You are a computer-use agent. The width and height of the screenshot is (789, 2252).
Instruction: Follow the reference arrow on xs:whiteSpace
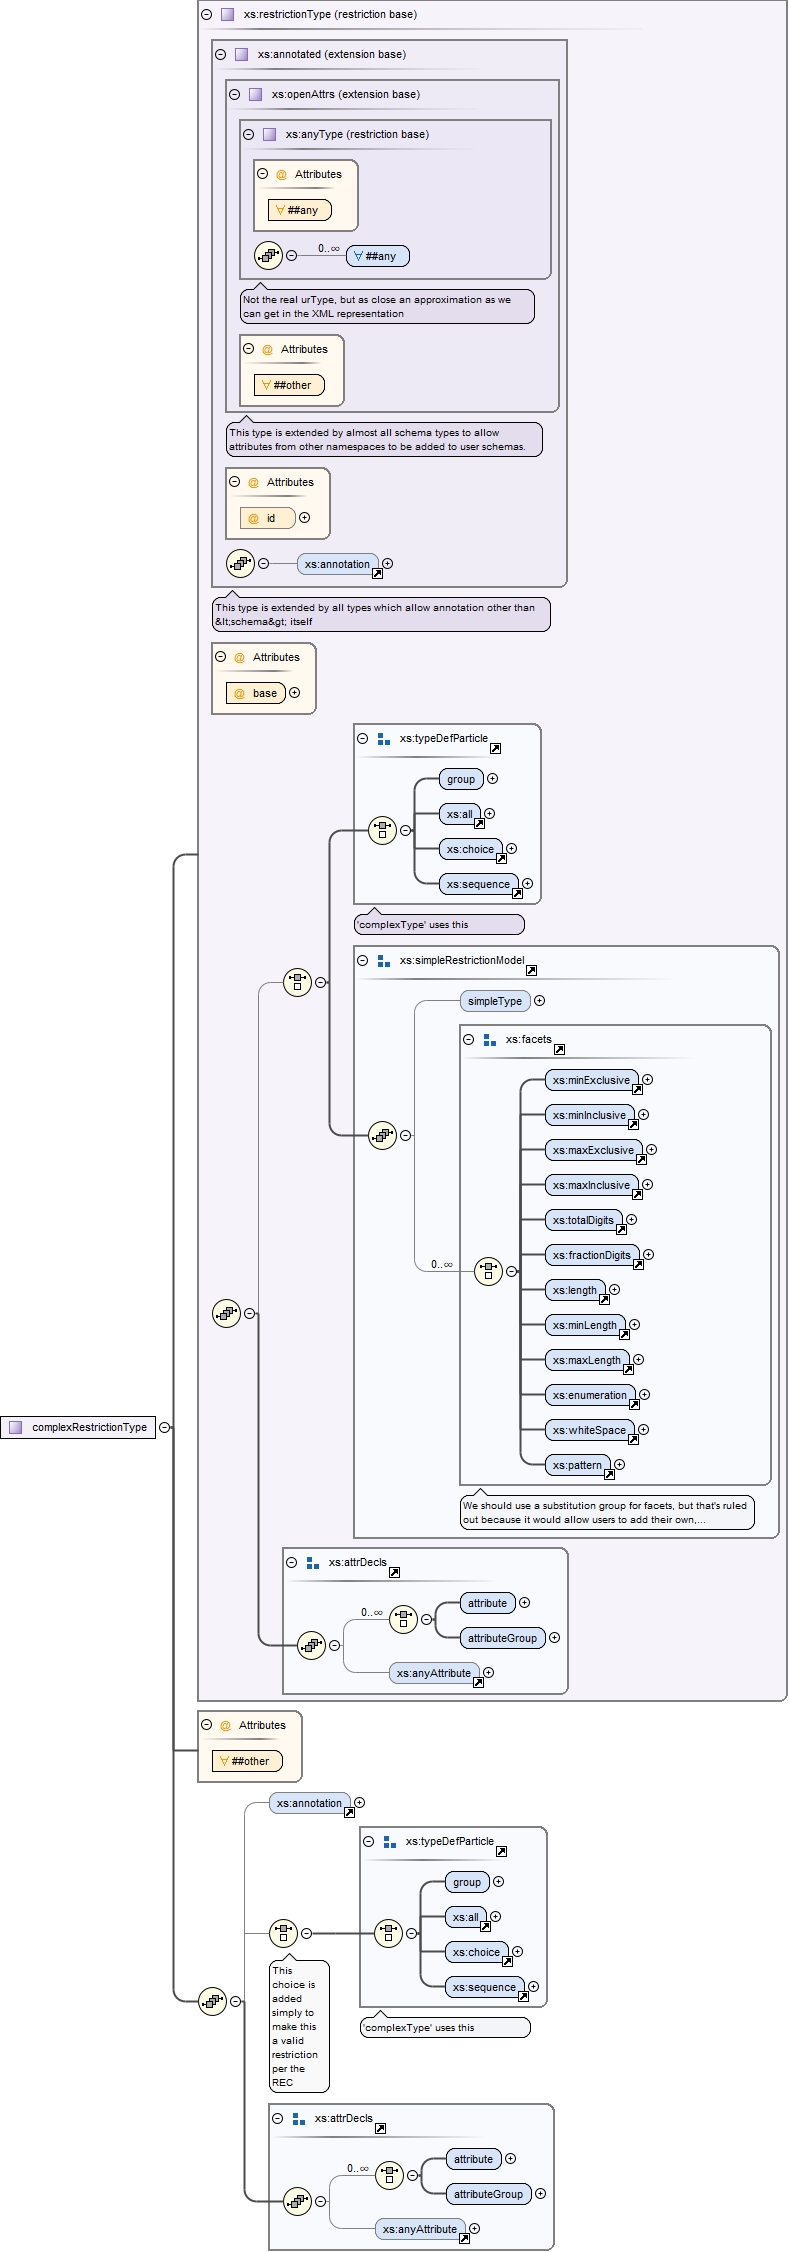tap(633, 1439)
